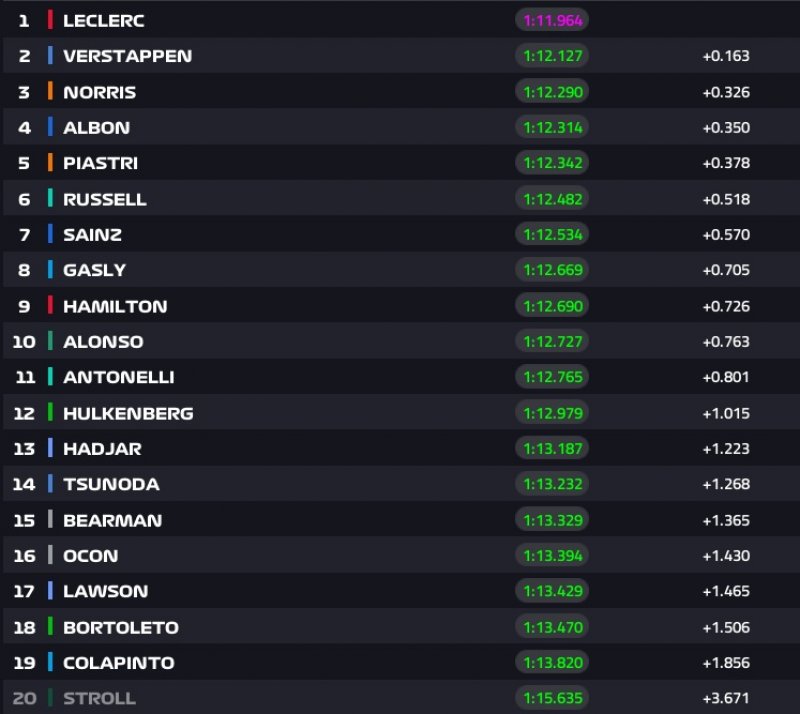Image resolution: width=800 pixels, height=714 pixels.
Task: Click the orange team color bar beside NORRIS
Action: coord(50,92)
